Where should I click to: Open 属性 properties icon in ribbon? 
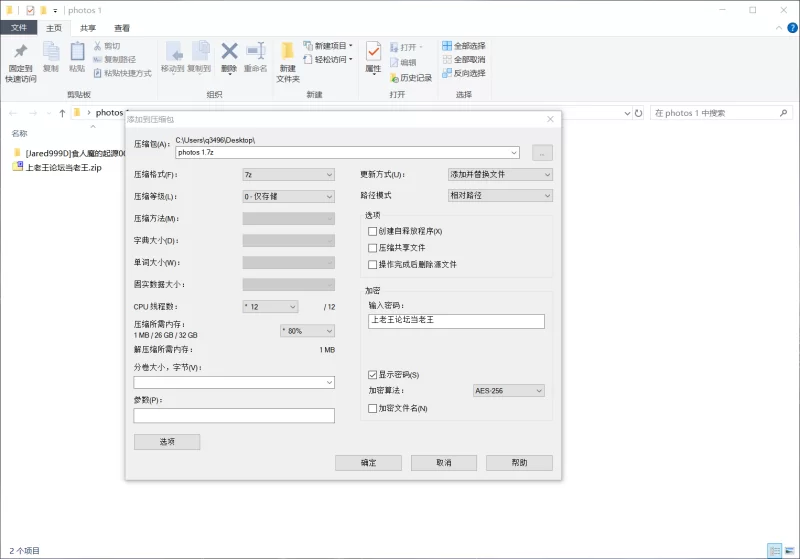[x=373, y=52]
